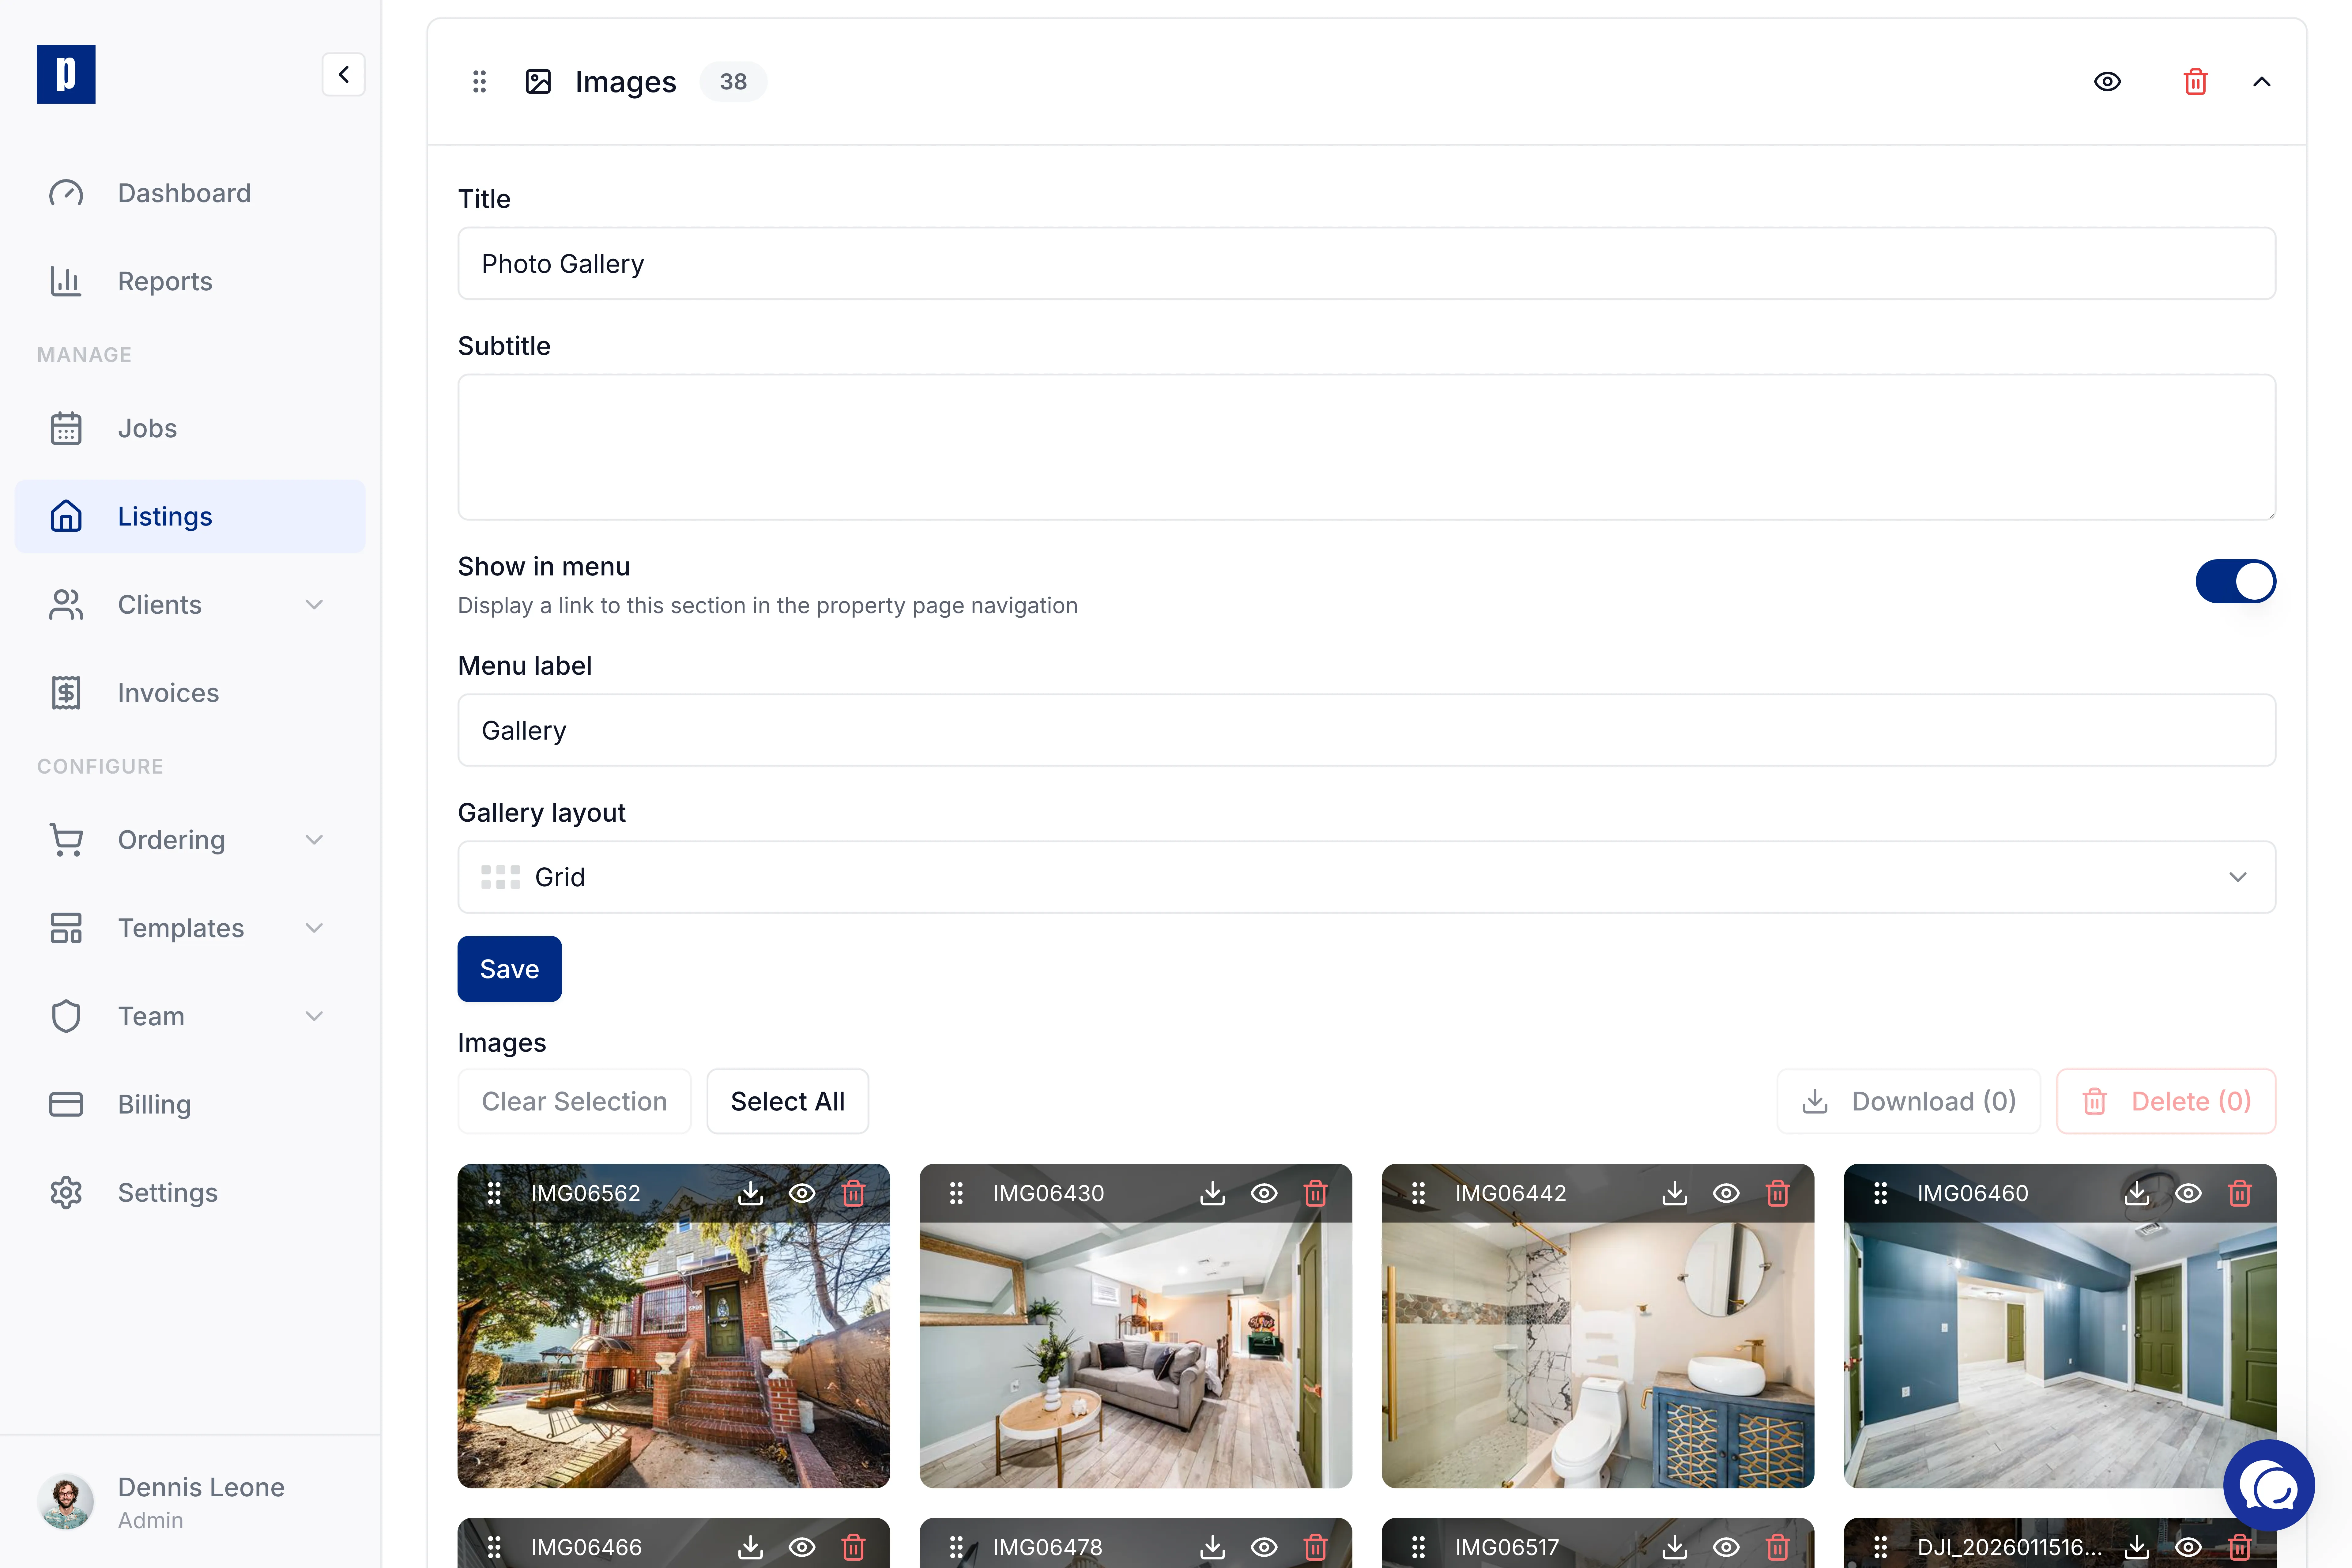Delete image IMG06517
Image resolution: width=2352 pixels, height=1568 pixels.
1777,1547
